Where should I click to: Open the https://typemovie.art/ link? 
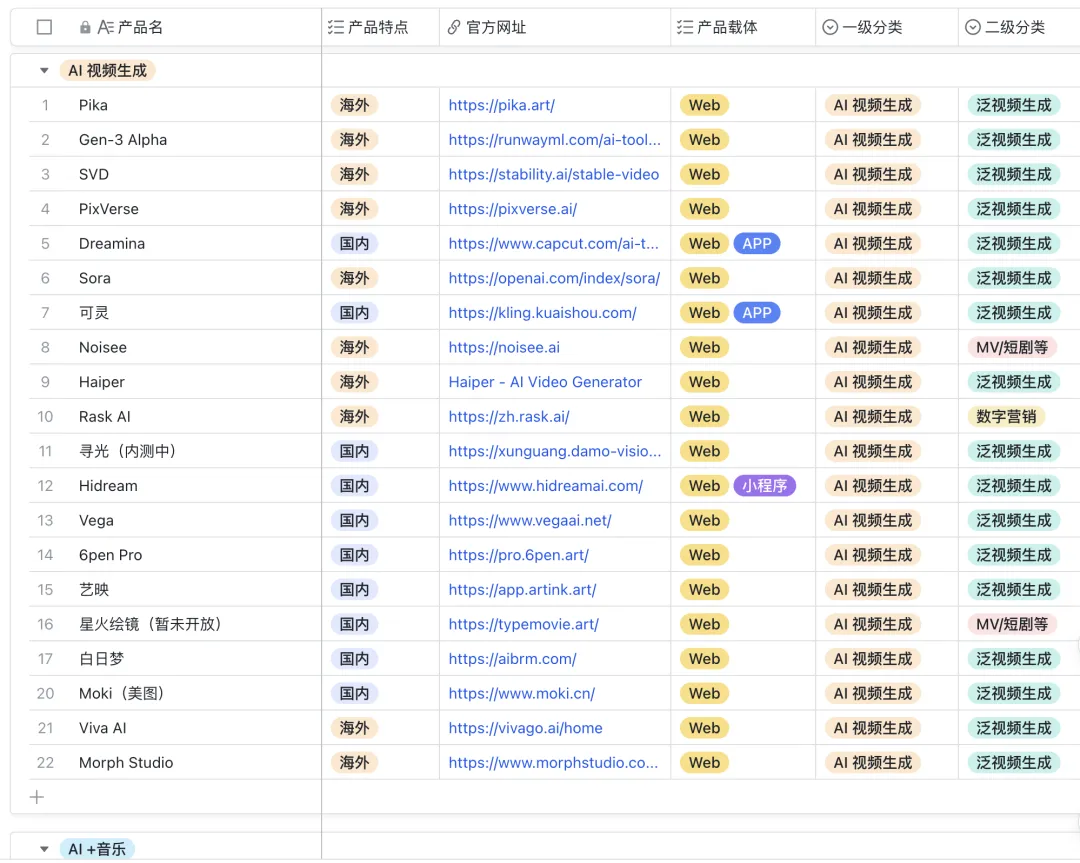pyautogui.click(x=523, y=624)
